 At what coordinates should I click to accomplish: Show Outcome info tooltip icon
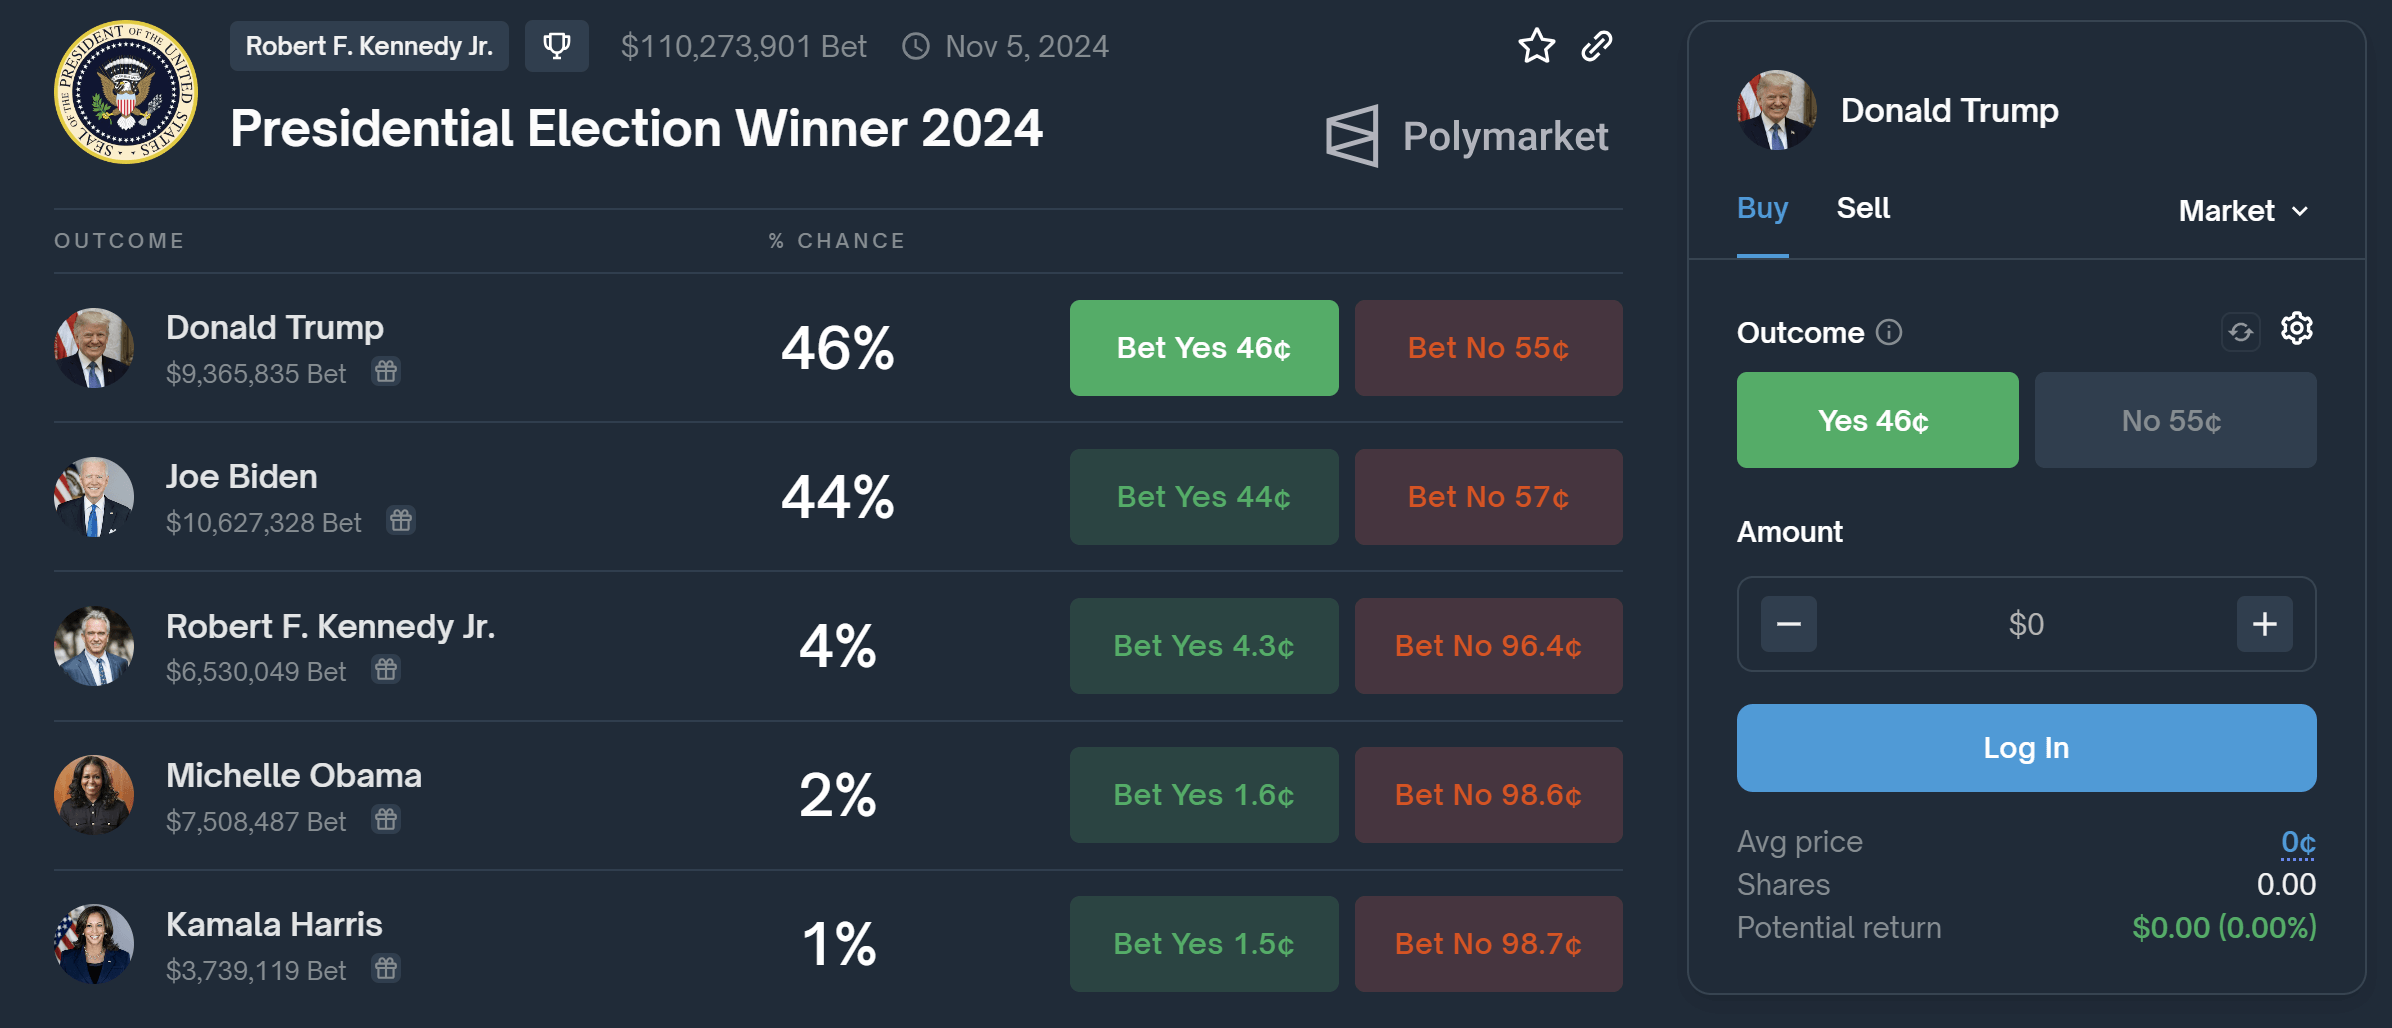coord(1888,332)
